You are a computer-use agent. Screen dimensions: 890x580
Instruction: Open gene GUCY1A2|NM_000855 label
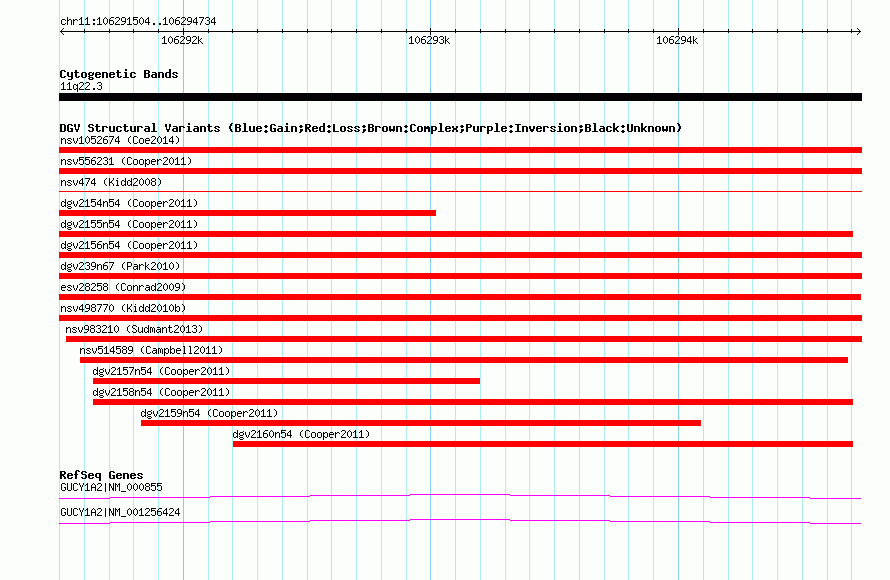111,487
